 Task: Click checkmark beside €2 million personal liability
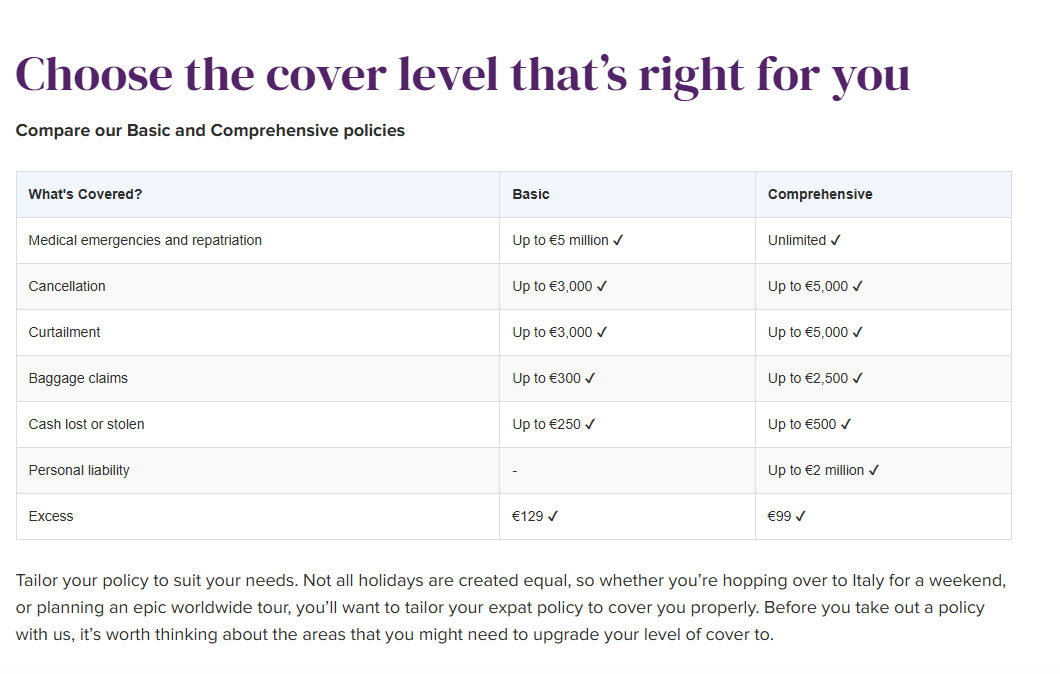[874, 470]
